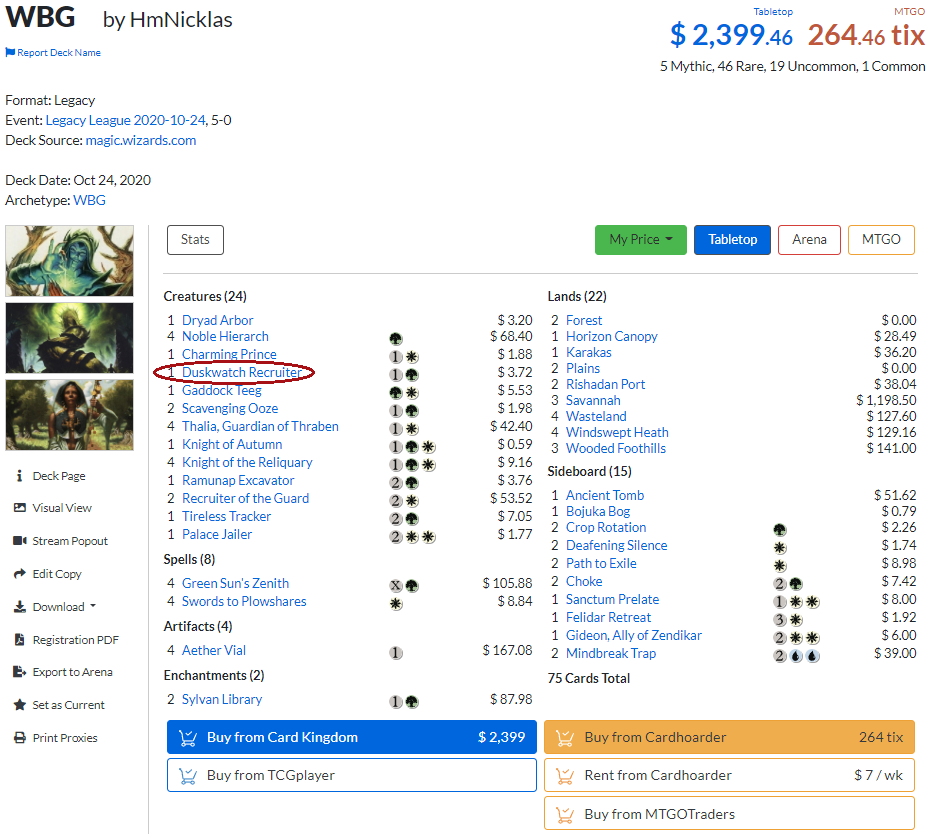
Task: Open the Stats button
Action: tap(195, 239)
